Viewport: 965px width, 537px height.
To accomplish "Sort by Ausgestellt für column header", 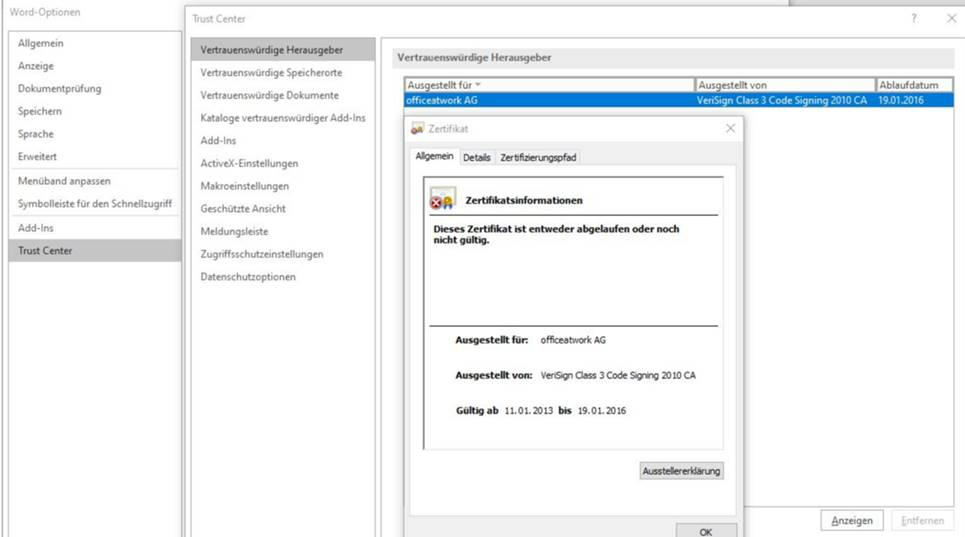I will pyautogui.click(x=549, y=85).
